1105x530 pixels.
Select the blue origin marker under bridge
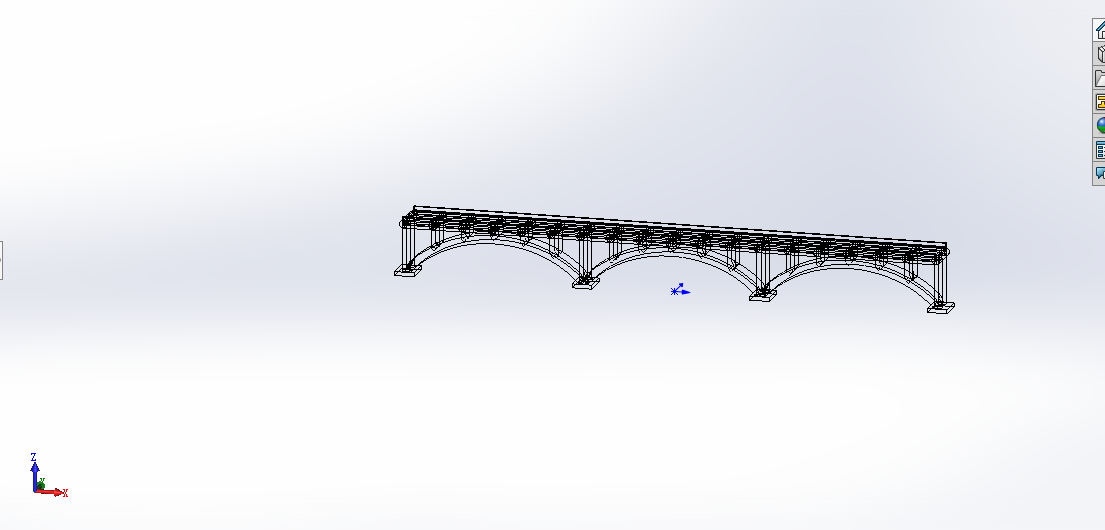[680, 290]
